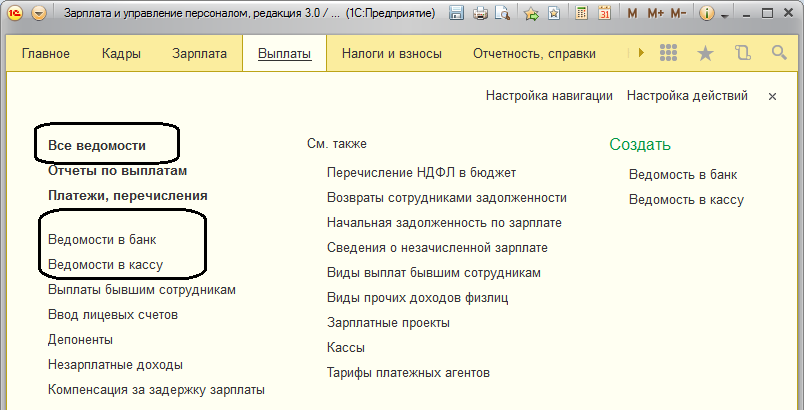The image size is (804, 410).
Task: Open Favorites star in sections panel
Action: [706, 53]
